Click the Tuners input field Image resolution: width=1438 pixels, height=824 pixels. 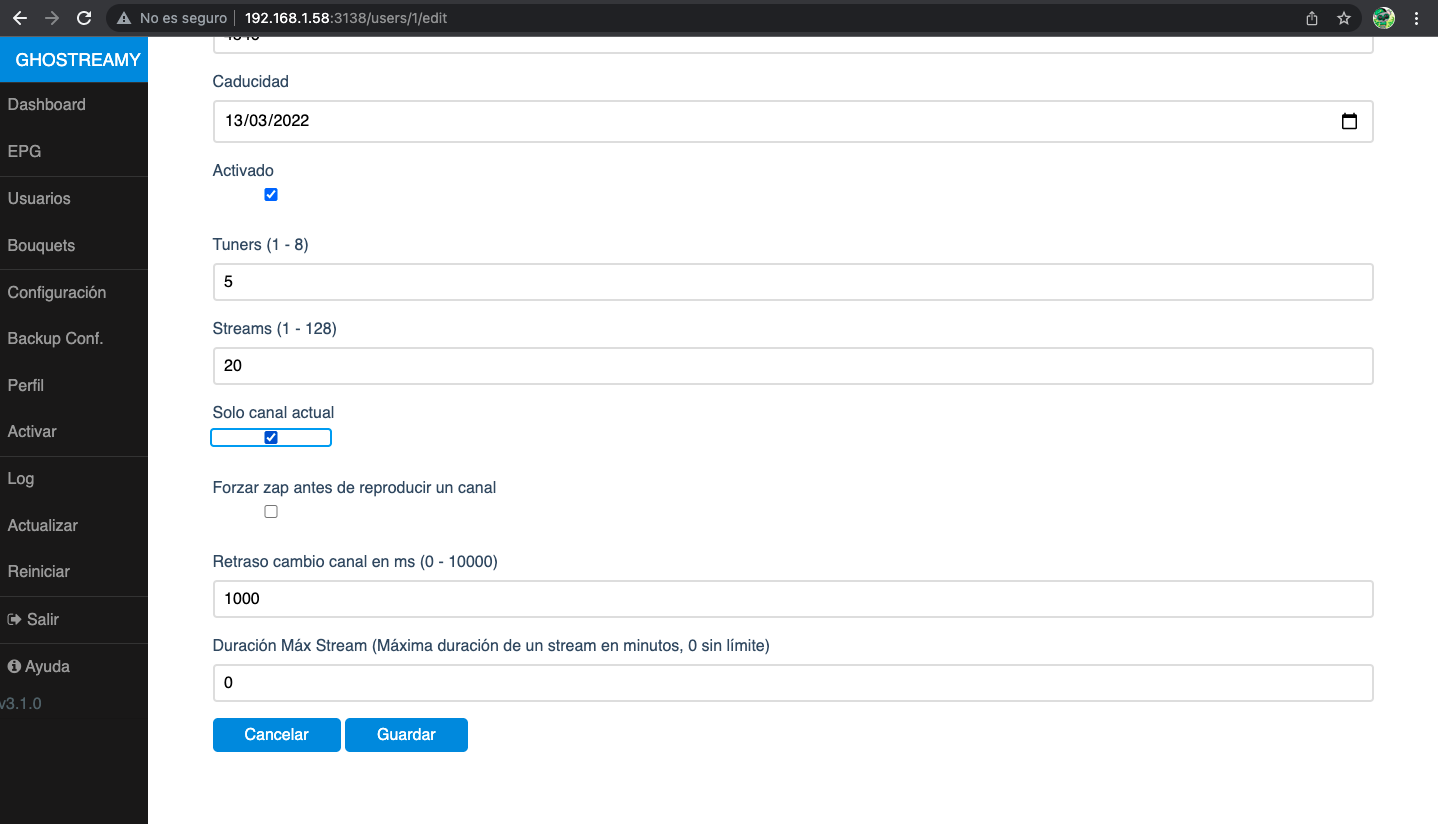pyautogui.click(x=792, y=282)
